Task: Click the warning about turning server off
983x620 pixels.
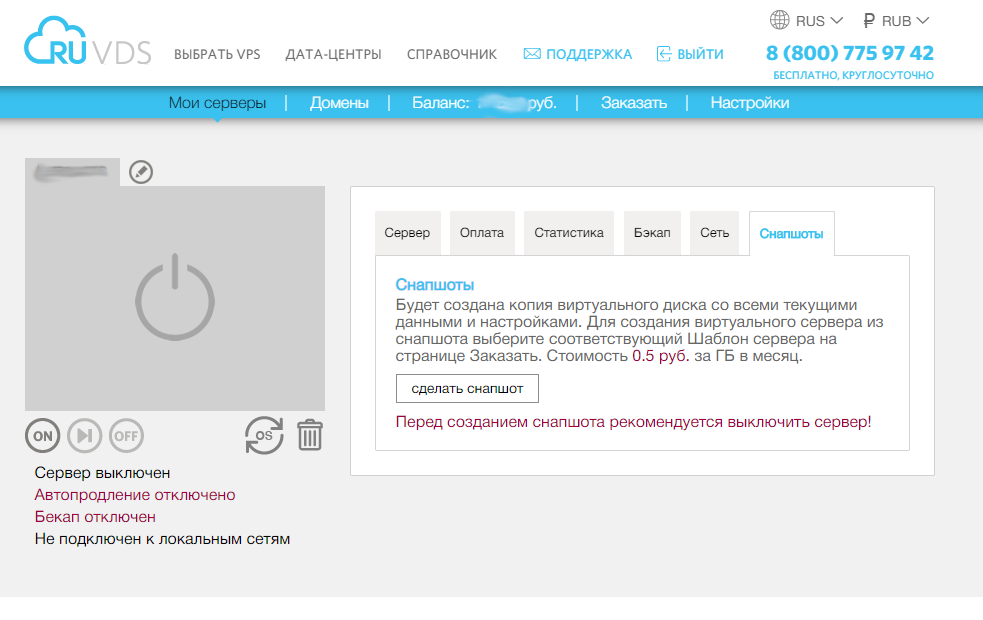Action: 633,422
